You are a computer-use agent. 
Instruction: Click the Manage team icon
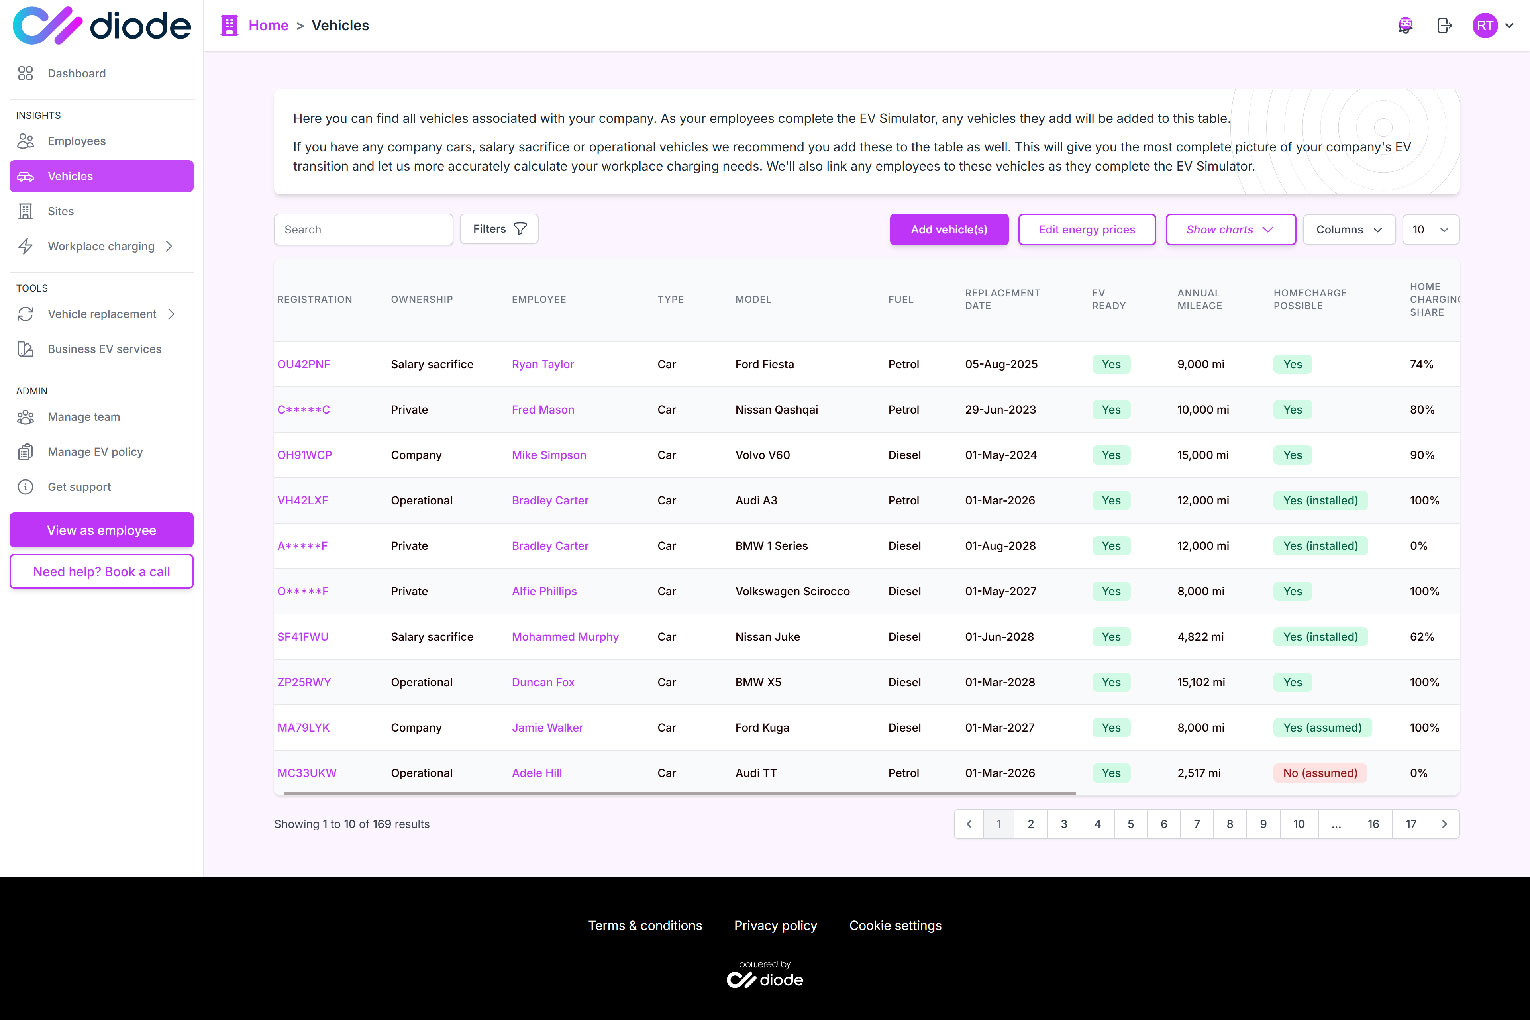[x=26, y=417]
